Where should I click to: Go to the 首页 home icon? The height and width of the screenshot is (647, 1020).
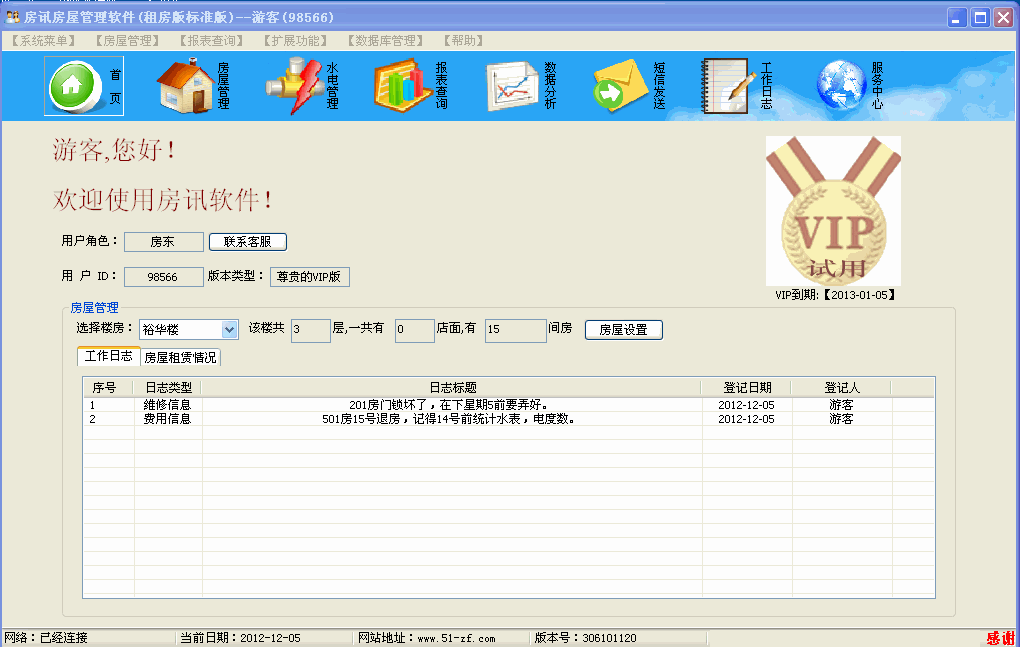pyautogui.click(x=84, y=86)
